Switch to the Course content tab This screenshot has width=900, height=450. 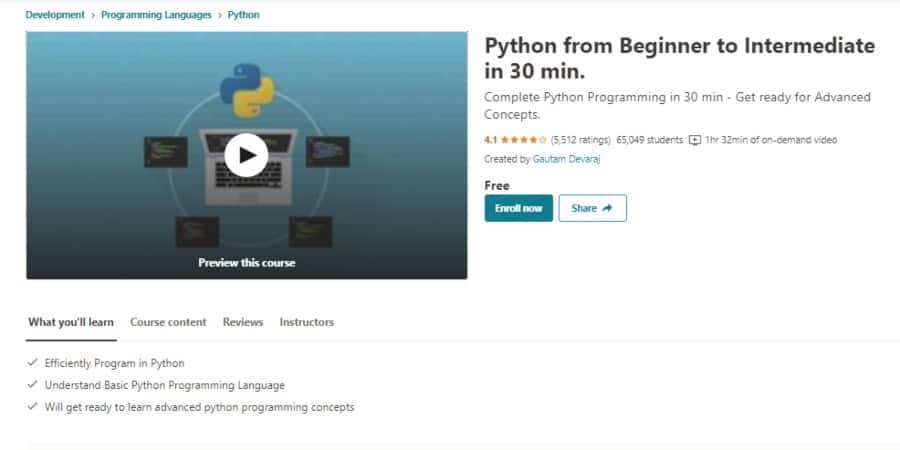point(168,322)
